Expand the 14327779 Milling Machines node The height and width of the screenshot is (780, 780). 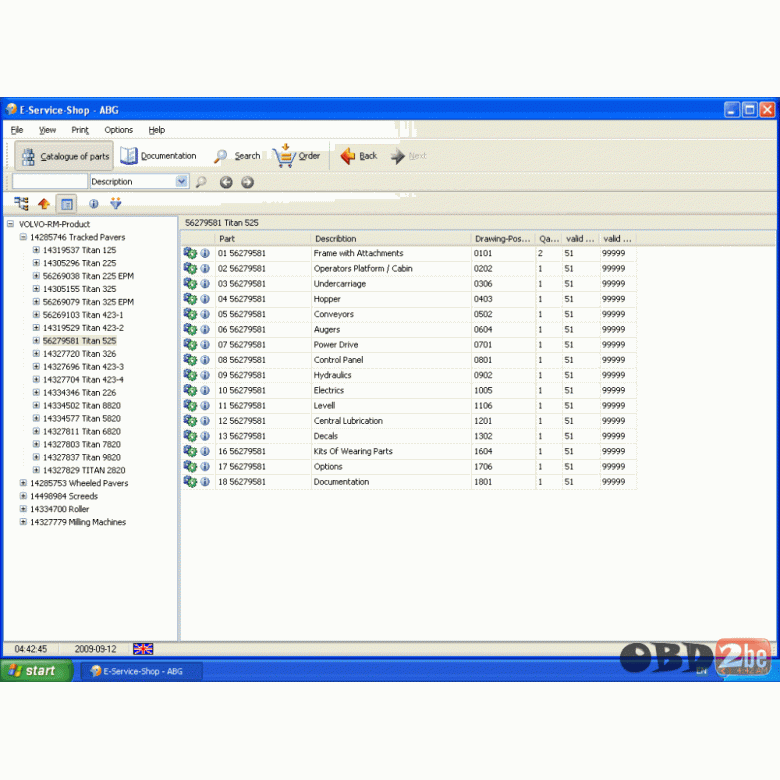click(x=23, y=521)
